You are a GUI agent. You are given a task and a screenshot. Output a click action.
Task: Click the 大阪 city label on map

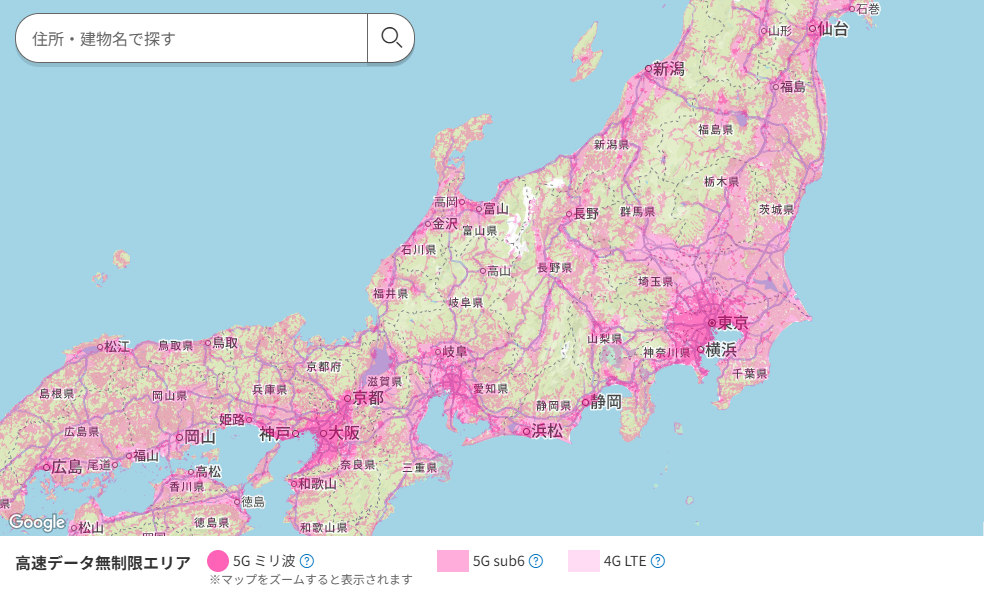[x=344, y=433]
